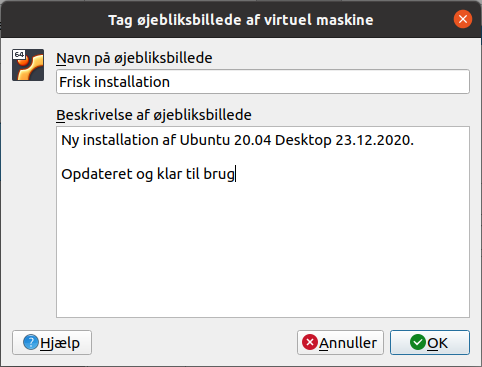
Task: Select the 'Navn på øjebliksbillede' label
Action: [x=134, y=58]
